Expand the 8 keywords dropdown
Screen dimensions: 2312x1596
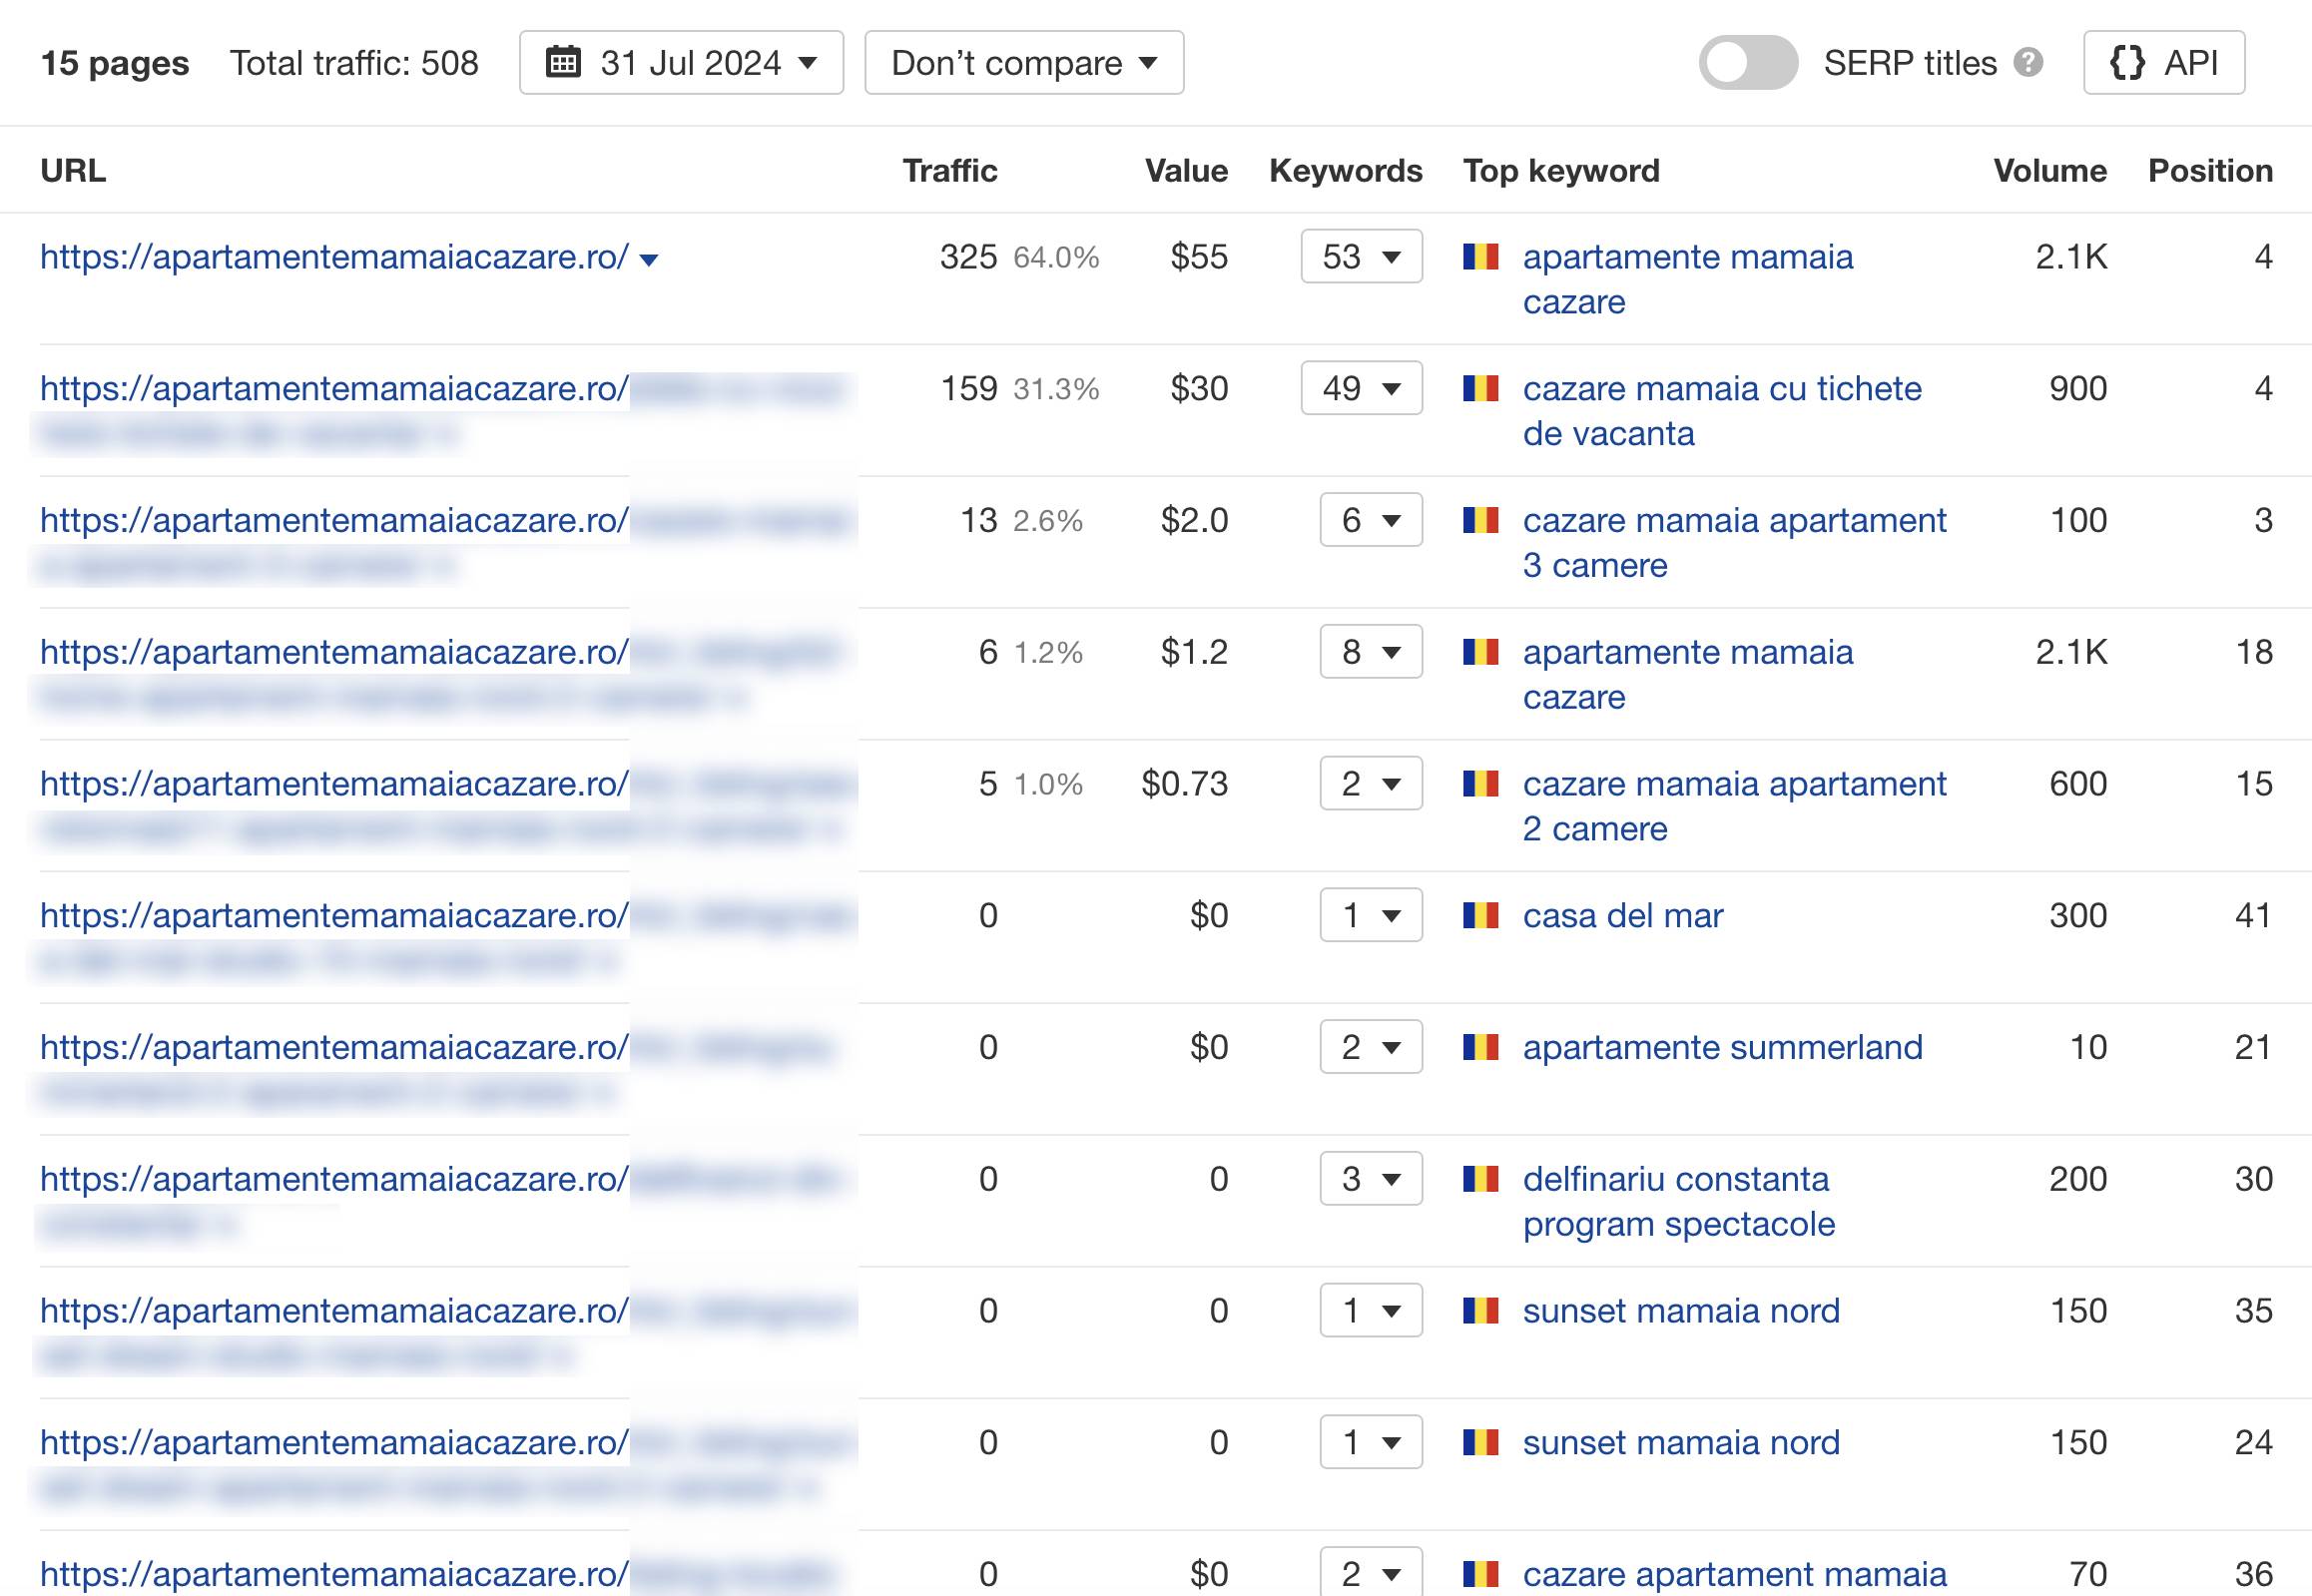1370,652
